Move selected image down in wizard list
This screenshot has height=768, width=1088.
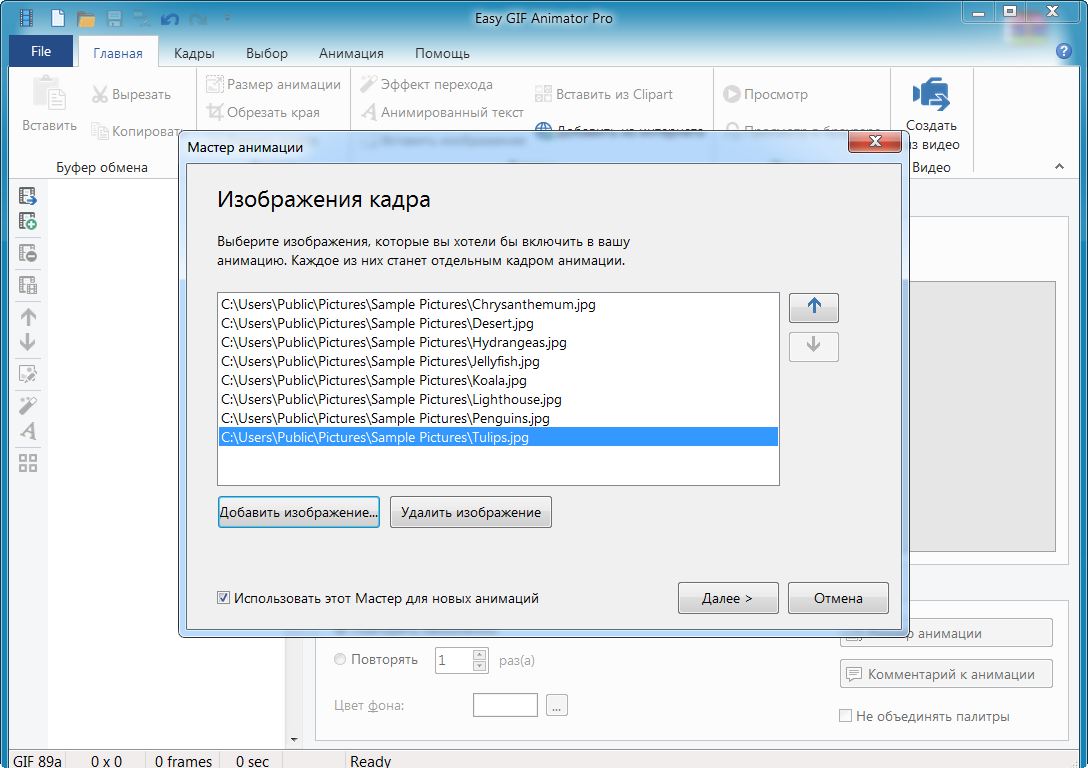pos(814,346)
